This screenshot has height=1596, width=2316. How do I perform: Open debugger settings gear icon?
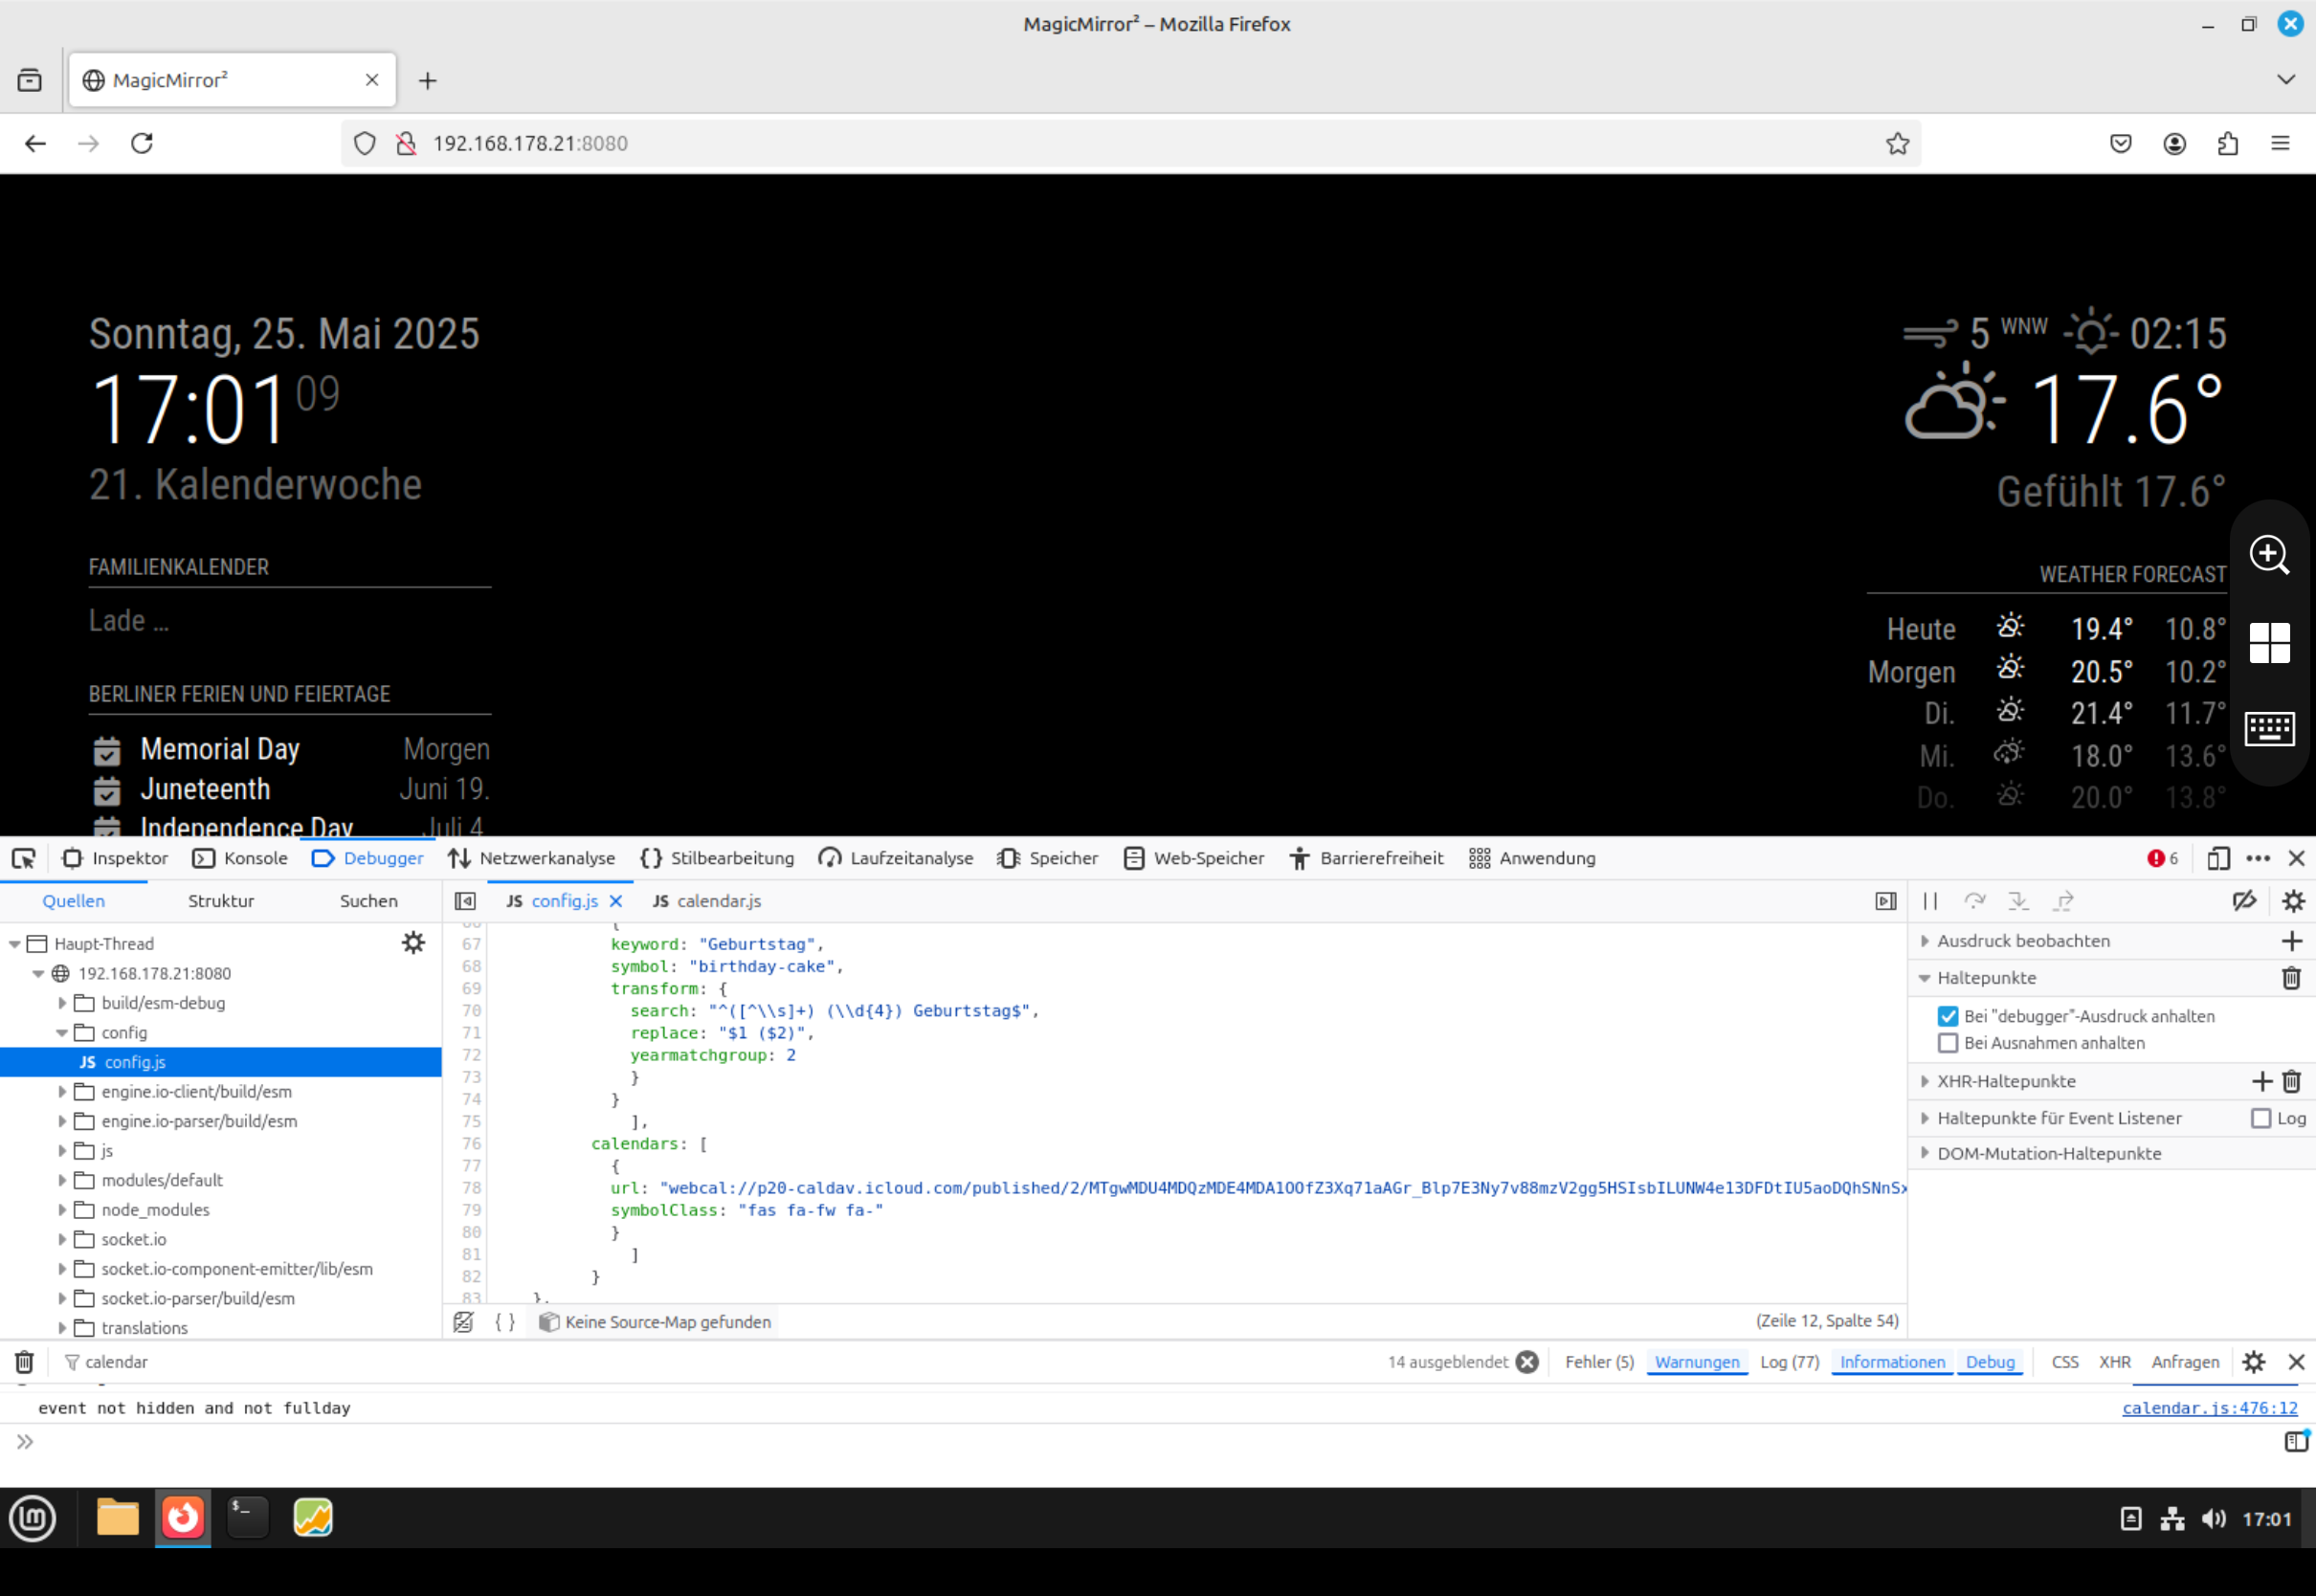point(2293,901)
